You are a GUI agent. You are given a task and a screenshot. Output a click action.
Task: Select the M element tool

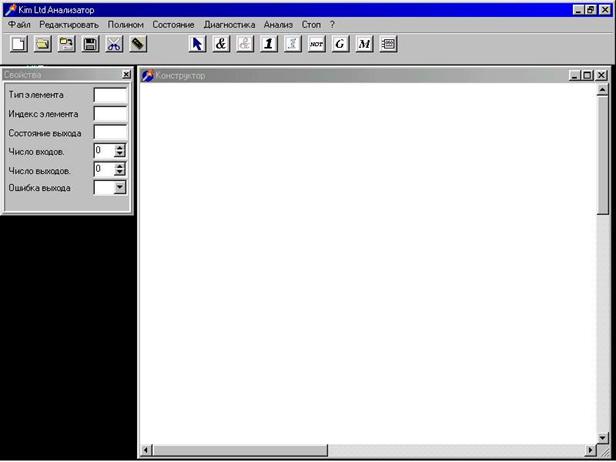click(x=364, y=44)
